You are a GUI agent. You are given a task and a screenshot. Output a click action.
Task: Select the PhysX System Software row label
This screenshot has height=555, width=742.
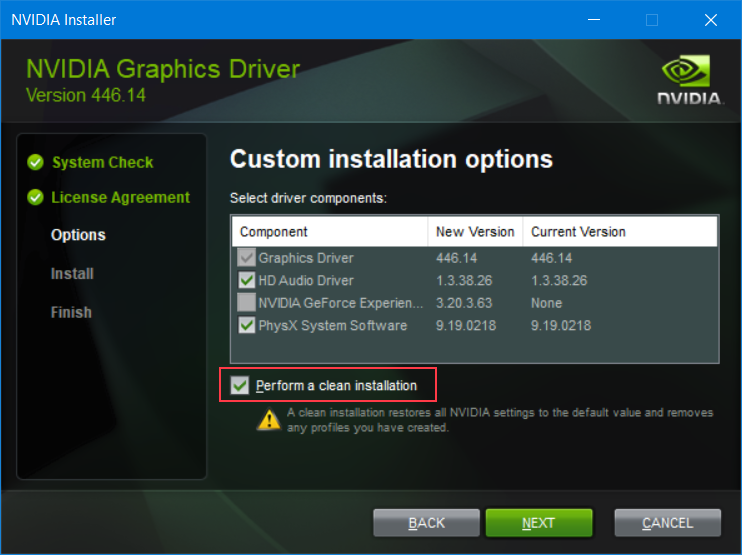pyautogui.click(x=333, y=325)
